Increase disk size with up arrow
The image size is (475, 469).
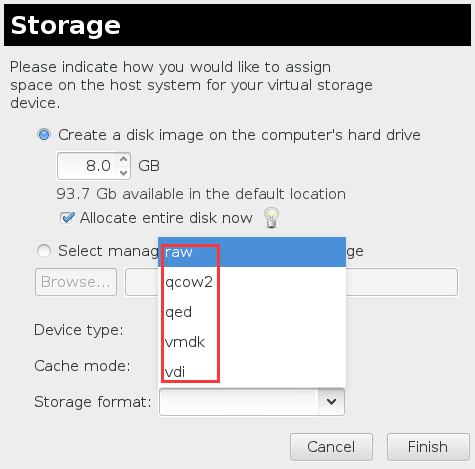click(x=124, y=159)
